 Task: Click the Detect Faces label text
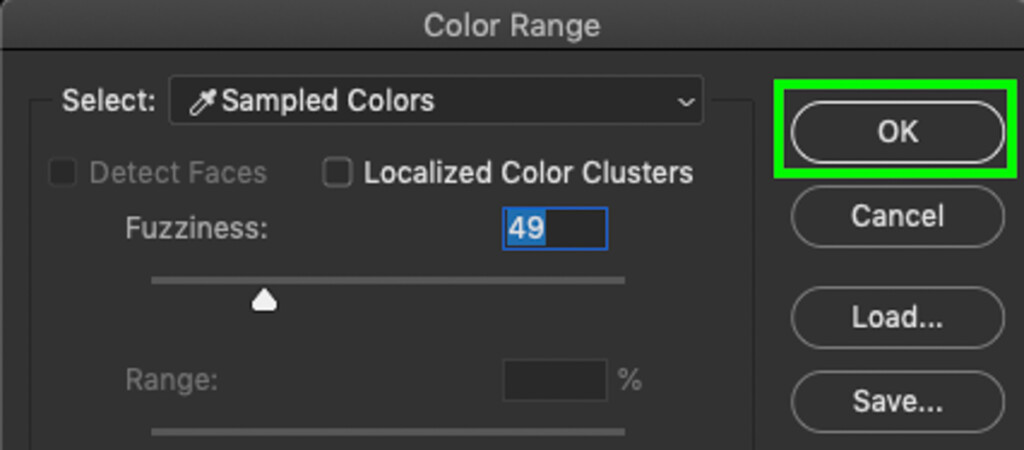click(x=178, y=173)
